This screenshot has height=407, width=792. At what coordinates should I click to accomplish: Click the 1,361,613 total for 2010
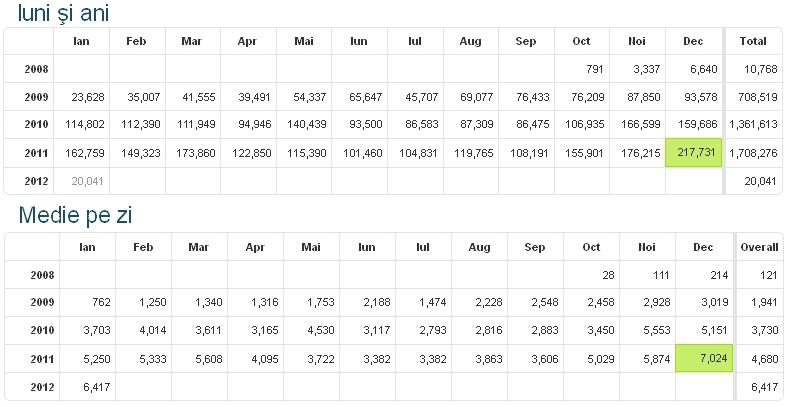(753, 124)
